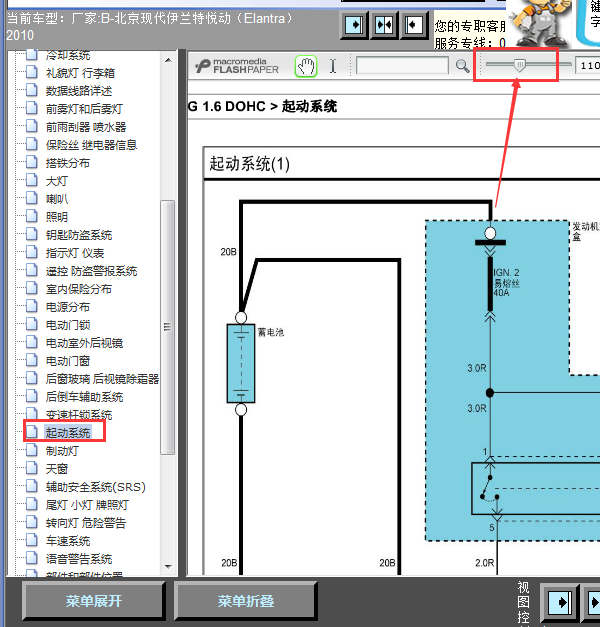Open 遥控 防盗警报系统 tree item
The image size is (600, 627).
[x=91, y=271]
